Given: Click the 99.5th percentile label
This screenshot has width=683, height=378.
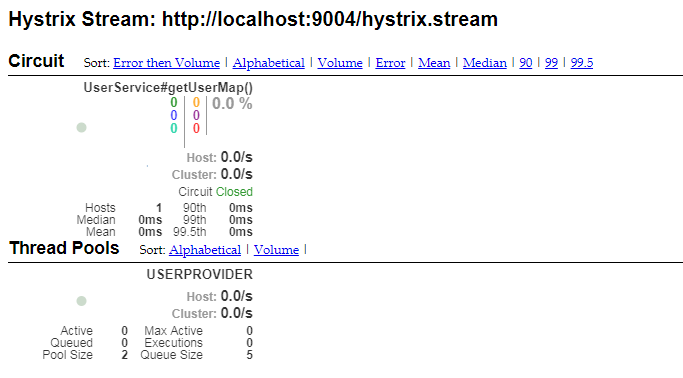Looking at the screenshot, I should point(189,232).
